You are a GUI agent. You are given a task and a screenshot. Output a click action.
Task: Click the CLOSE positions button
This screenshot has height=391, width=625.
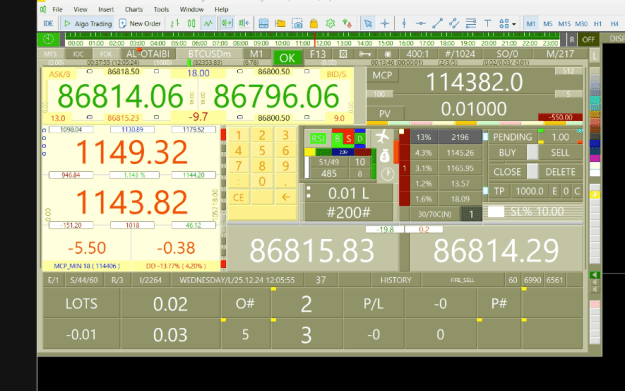click(x=507, y=172)
